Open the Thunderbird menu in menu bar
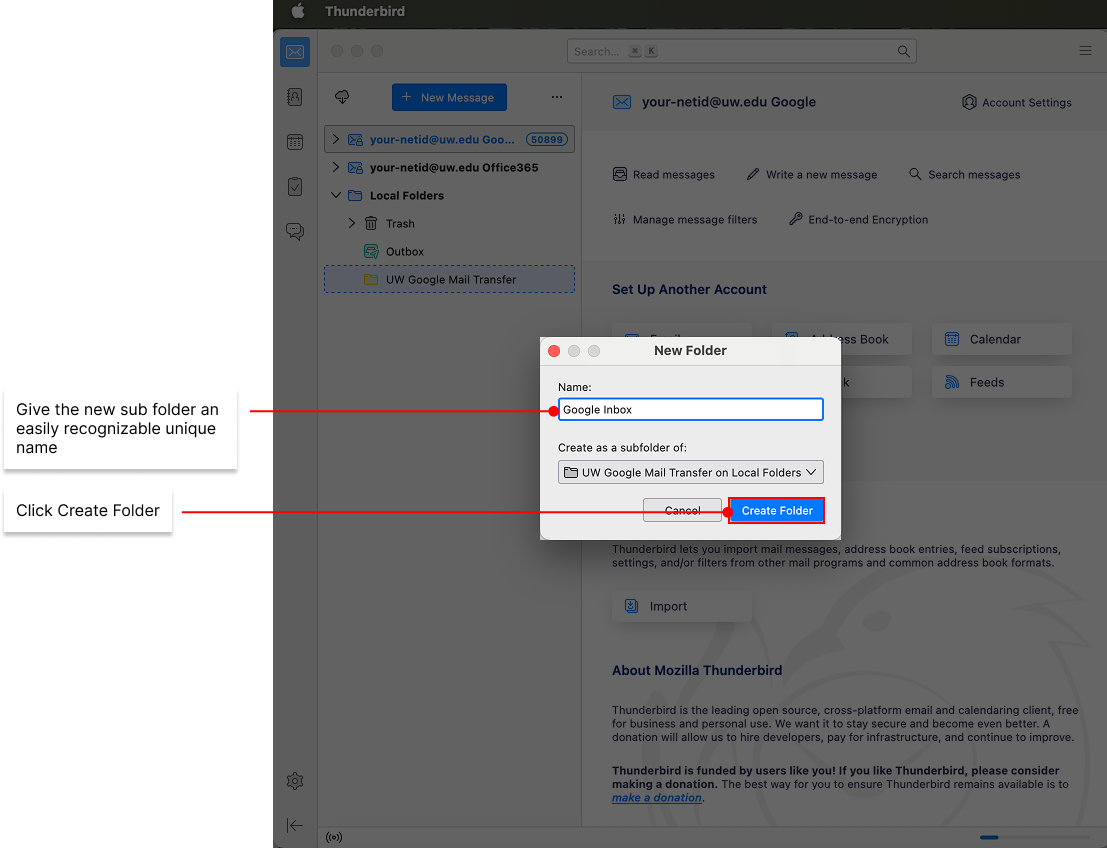The width and height of the screenshot is (1107, 848). pyautogui.click(x=364, y=12)
